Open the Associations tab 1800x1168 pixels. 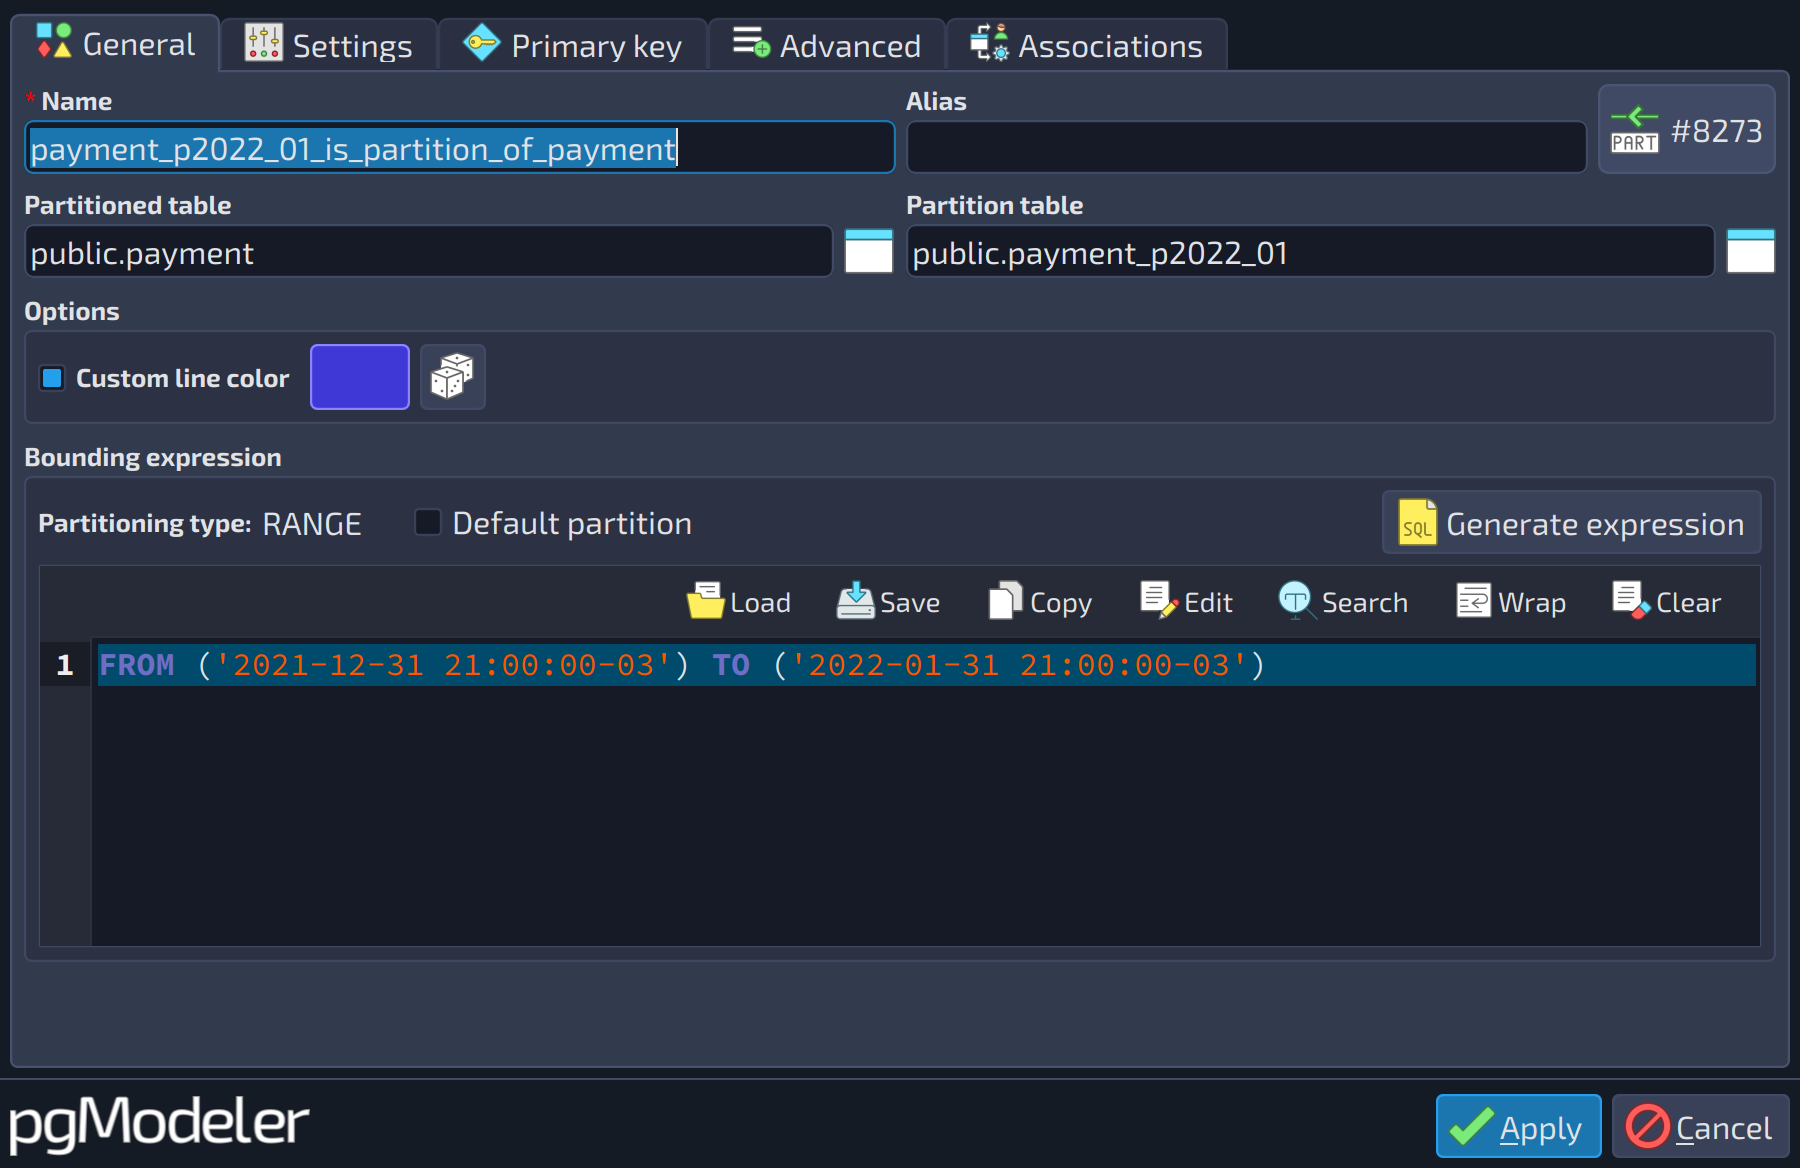[x=1086, y=46]
